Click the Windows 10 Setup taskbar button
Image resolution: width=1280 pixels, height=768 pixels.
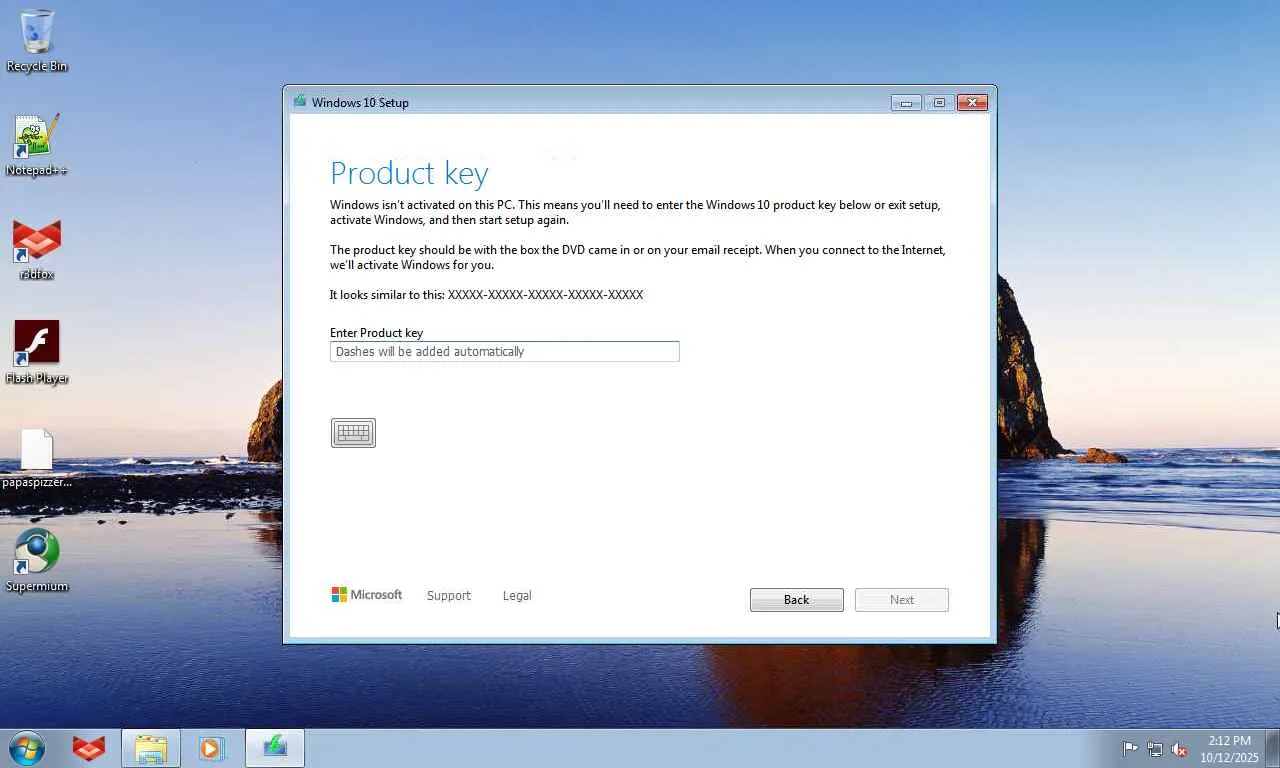coord(275,748)
